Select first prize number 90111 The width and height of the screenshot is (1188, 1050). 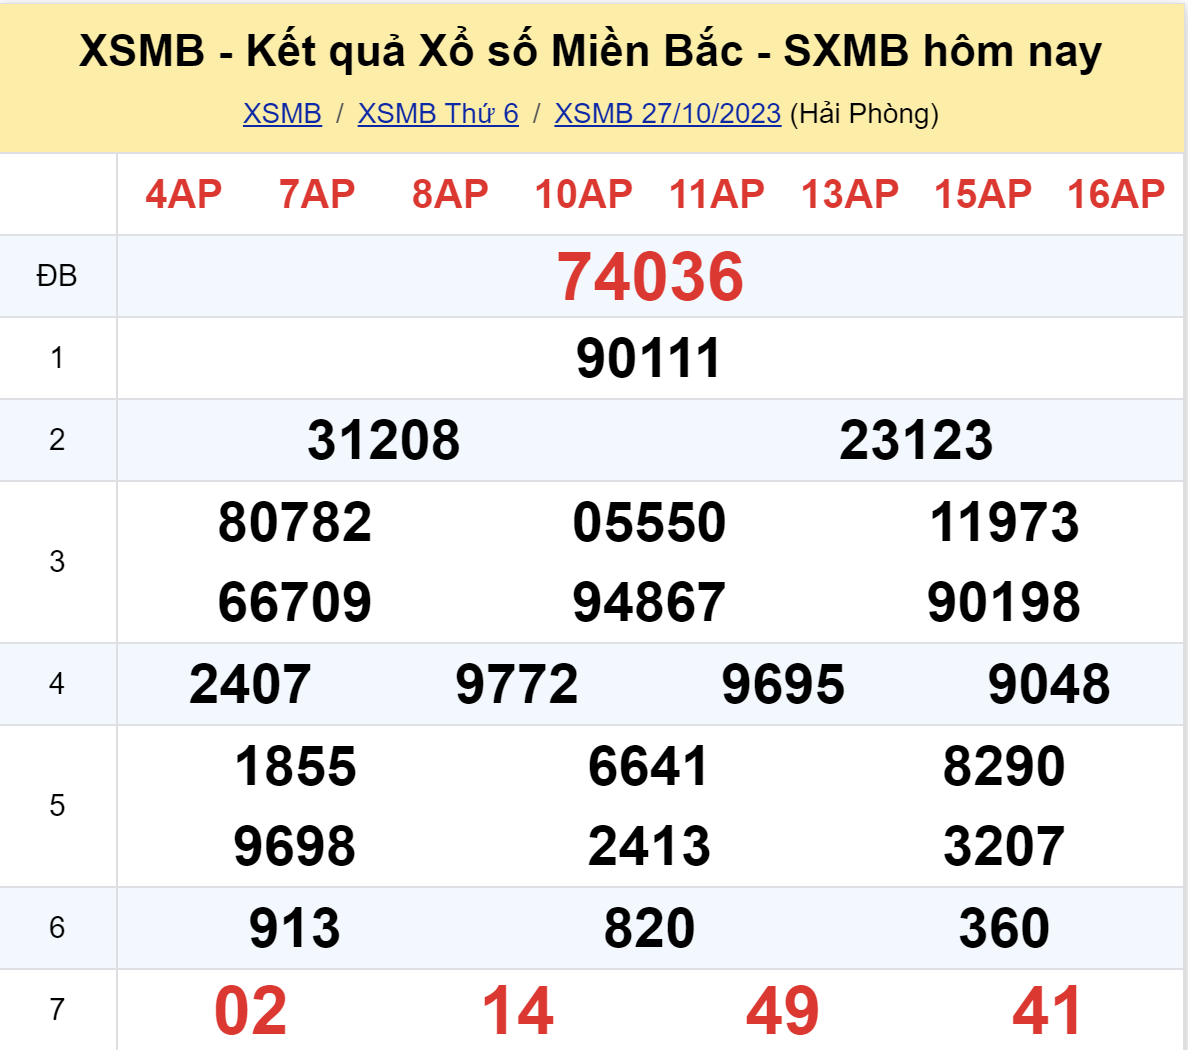tap(649, 358)
